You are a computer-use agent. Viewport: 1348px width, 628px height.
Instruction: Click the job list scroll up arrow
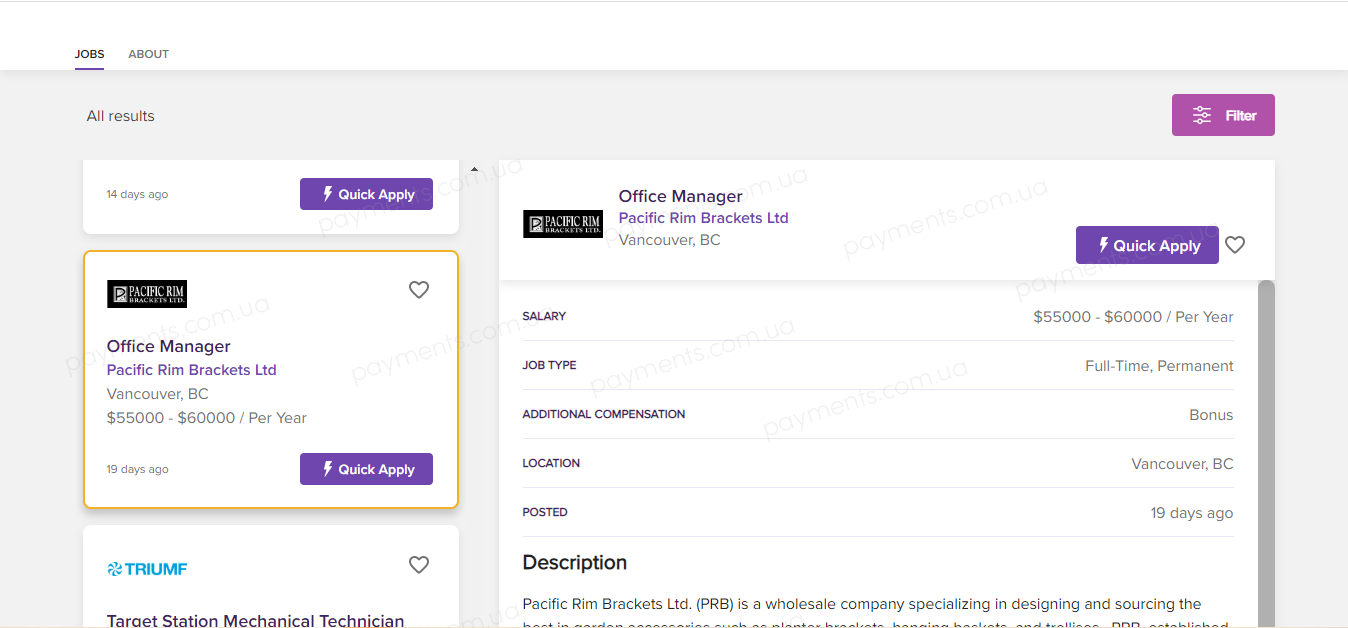click(474, 168)
